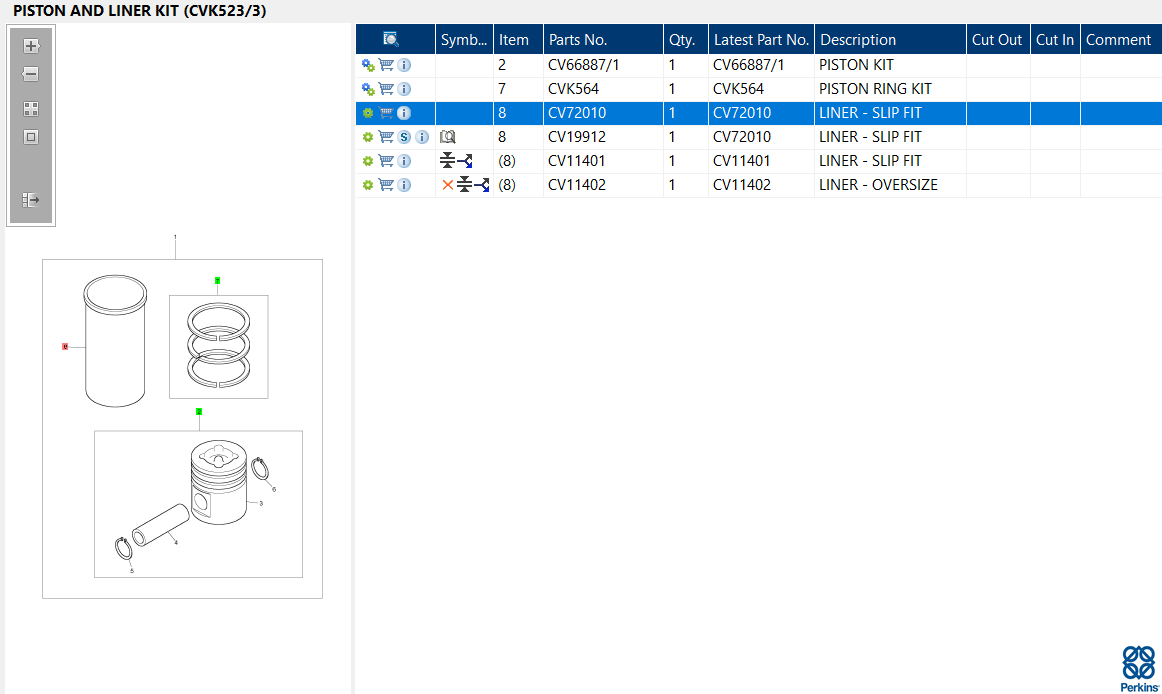Click the orange X symbol for CV11402
Screen dimensions: 1162x694
click(448, 185)
